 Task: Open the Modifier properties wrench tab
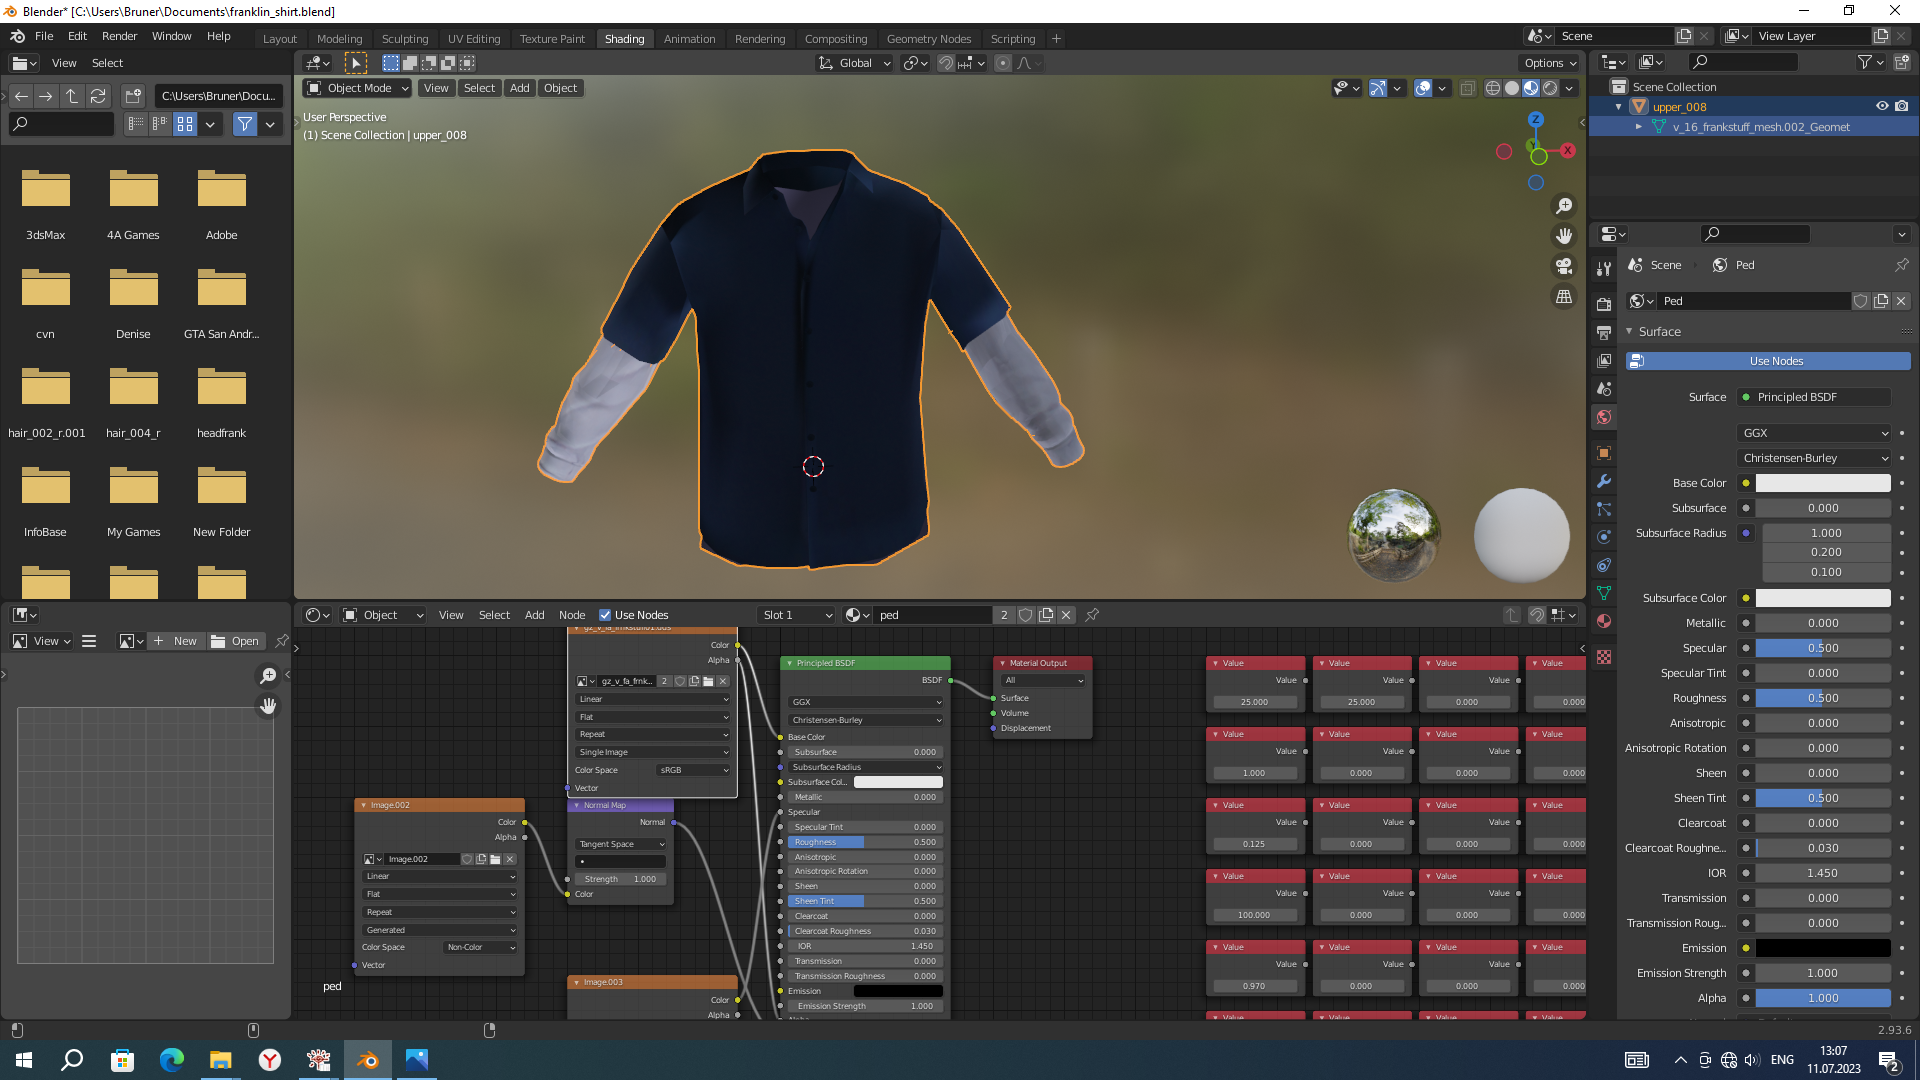click(x=1604, y=481)
